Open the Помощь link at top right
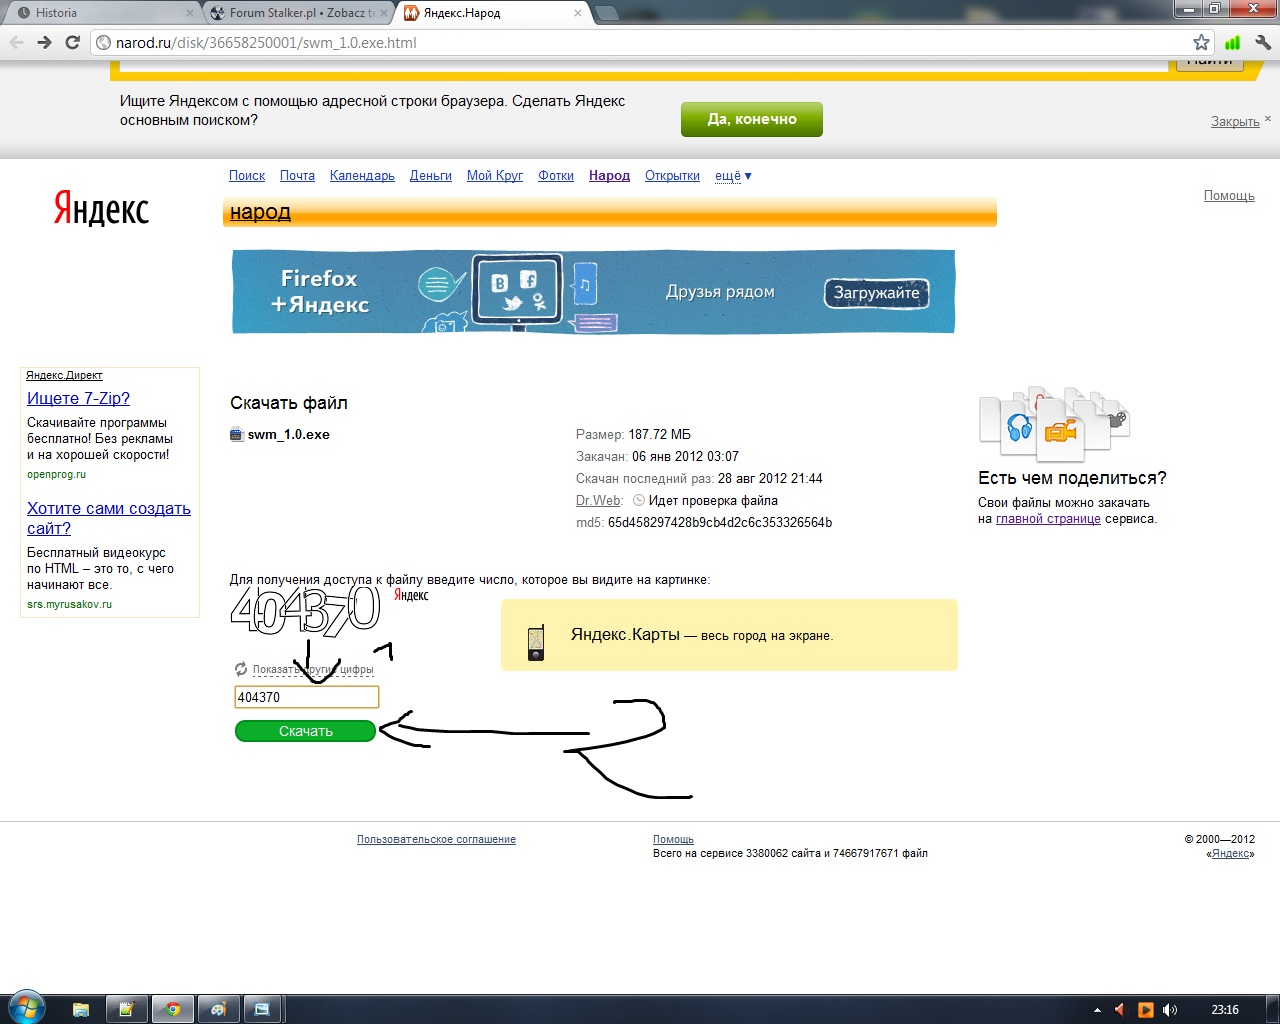Screen dimensions: 1280x1024 point(1229,195)
